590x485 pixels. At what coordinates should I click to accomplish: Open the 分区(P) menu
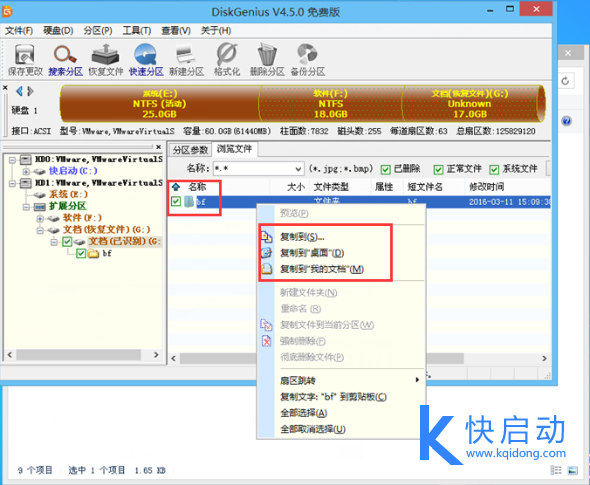click(98, 30)
